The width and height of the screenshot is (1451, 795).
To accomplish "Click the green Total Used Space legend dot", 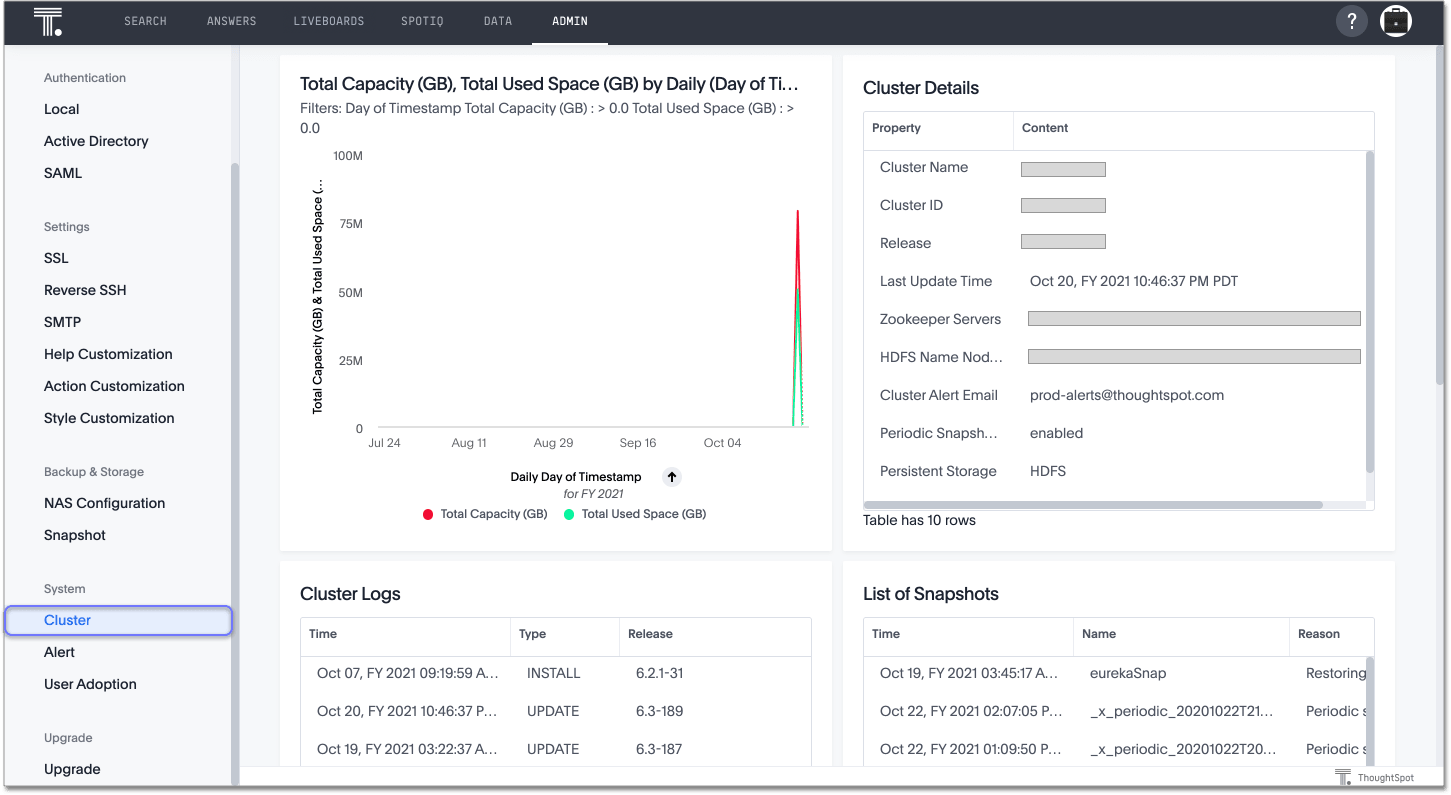I will [570, 513].
